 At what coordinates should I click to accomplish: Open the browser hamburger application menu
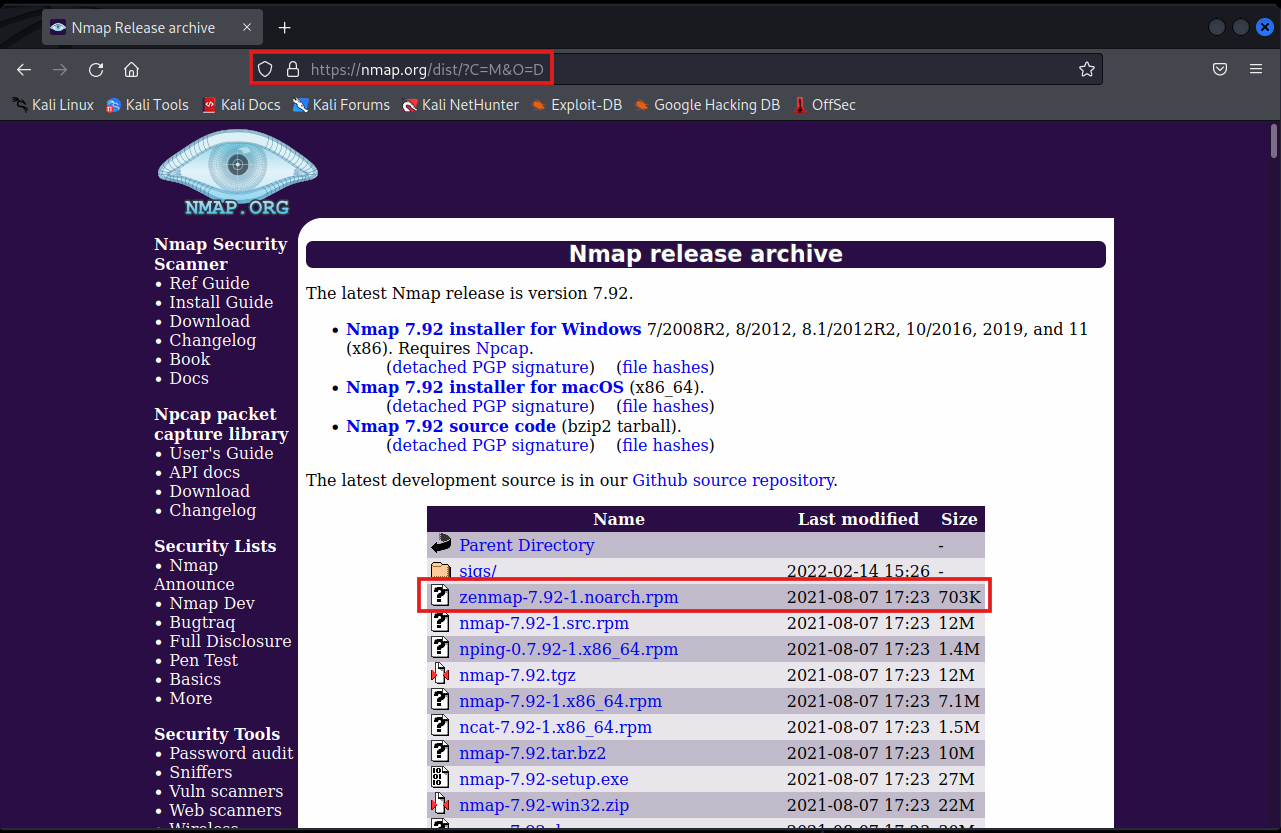(x=1256, y=69)
